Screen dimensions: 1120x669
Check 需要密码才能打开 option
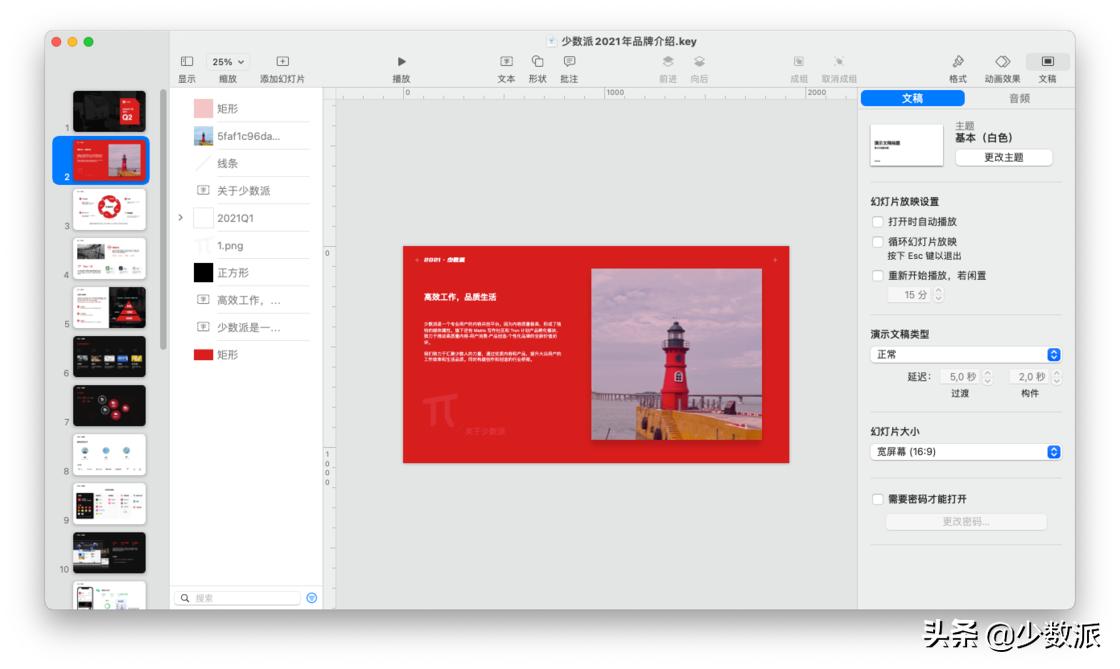point(878,499)
